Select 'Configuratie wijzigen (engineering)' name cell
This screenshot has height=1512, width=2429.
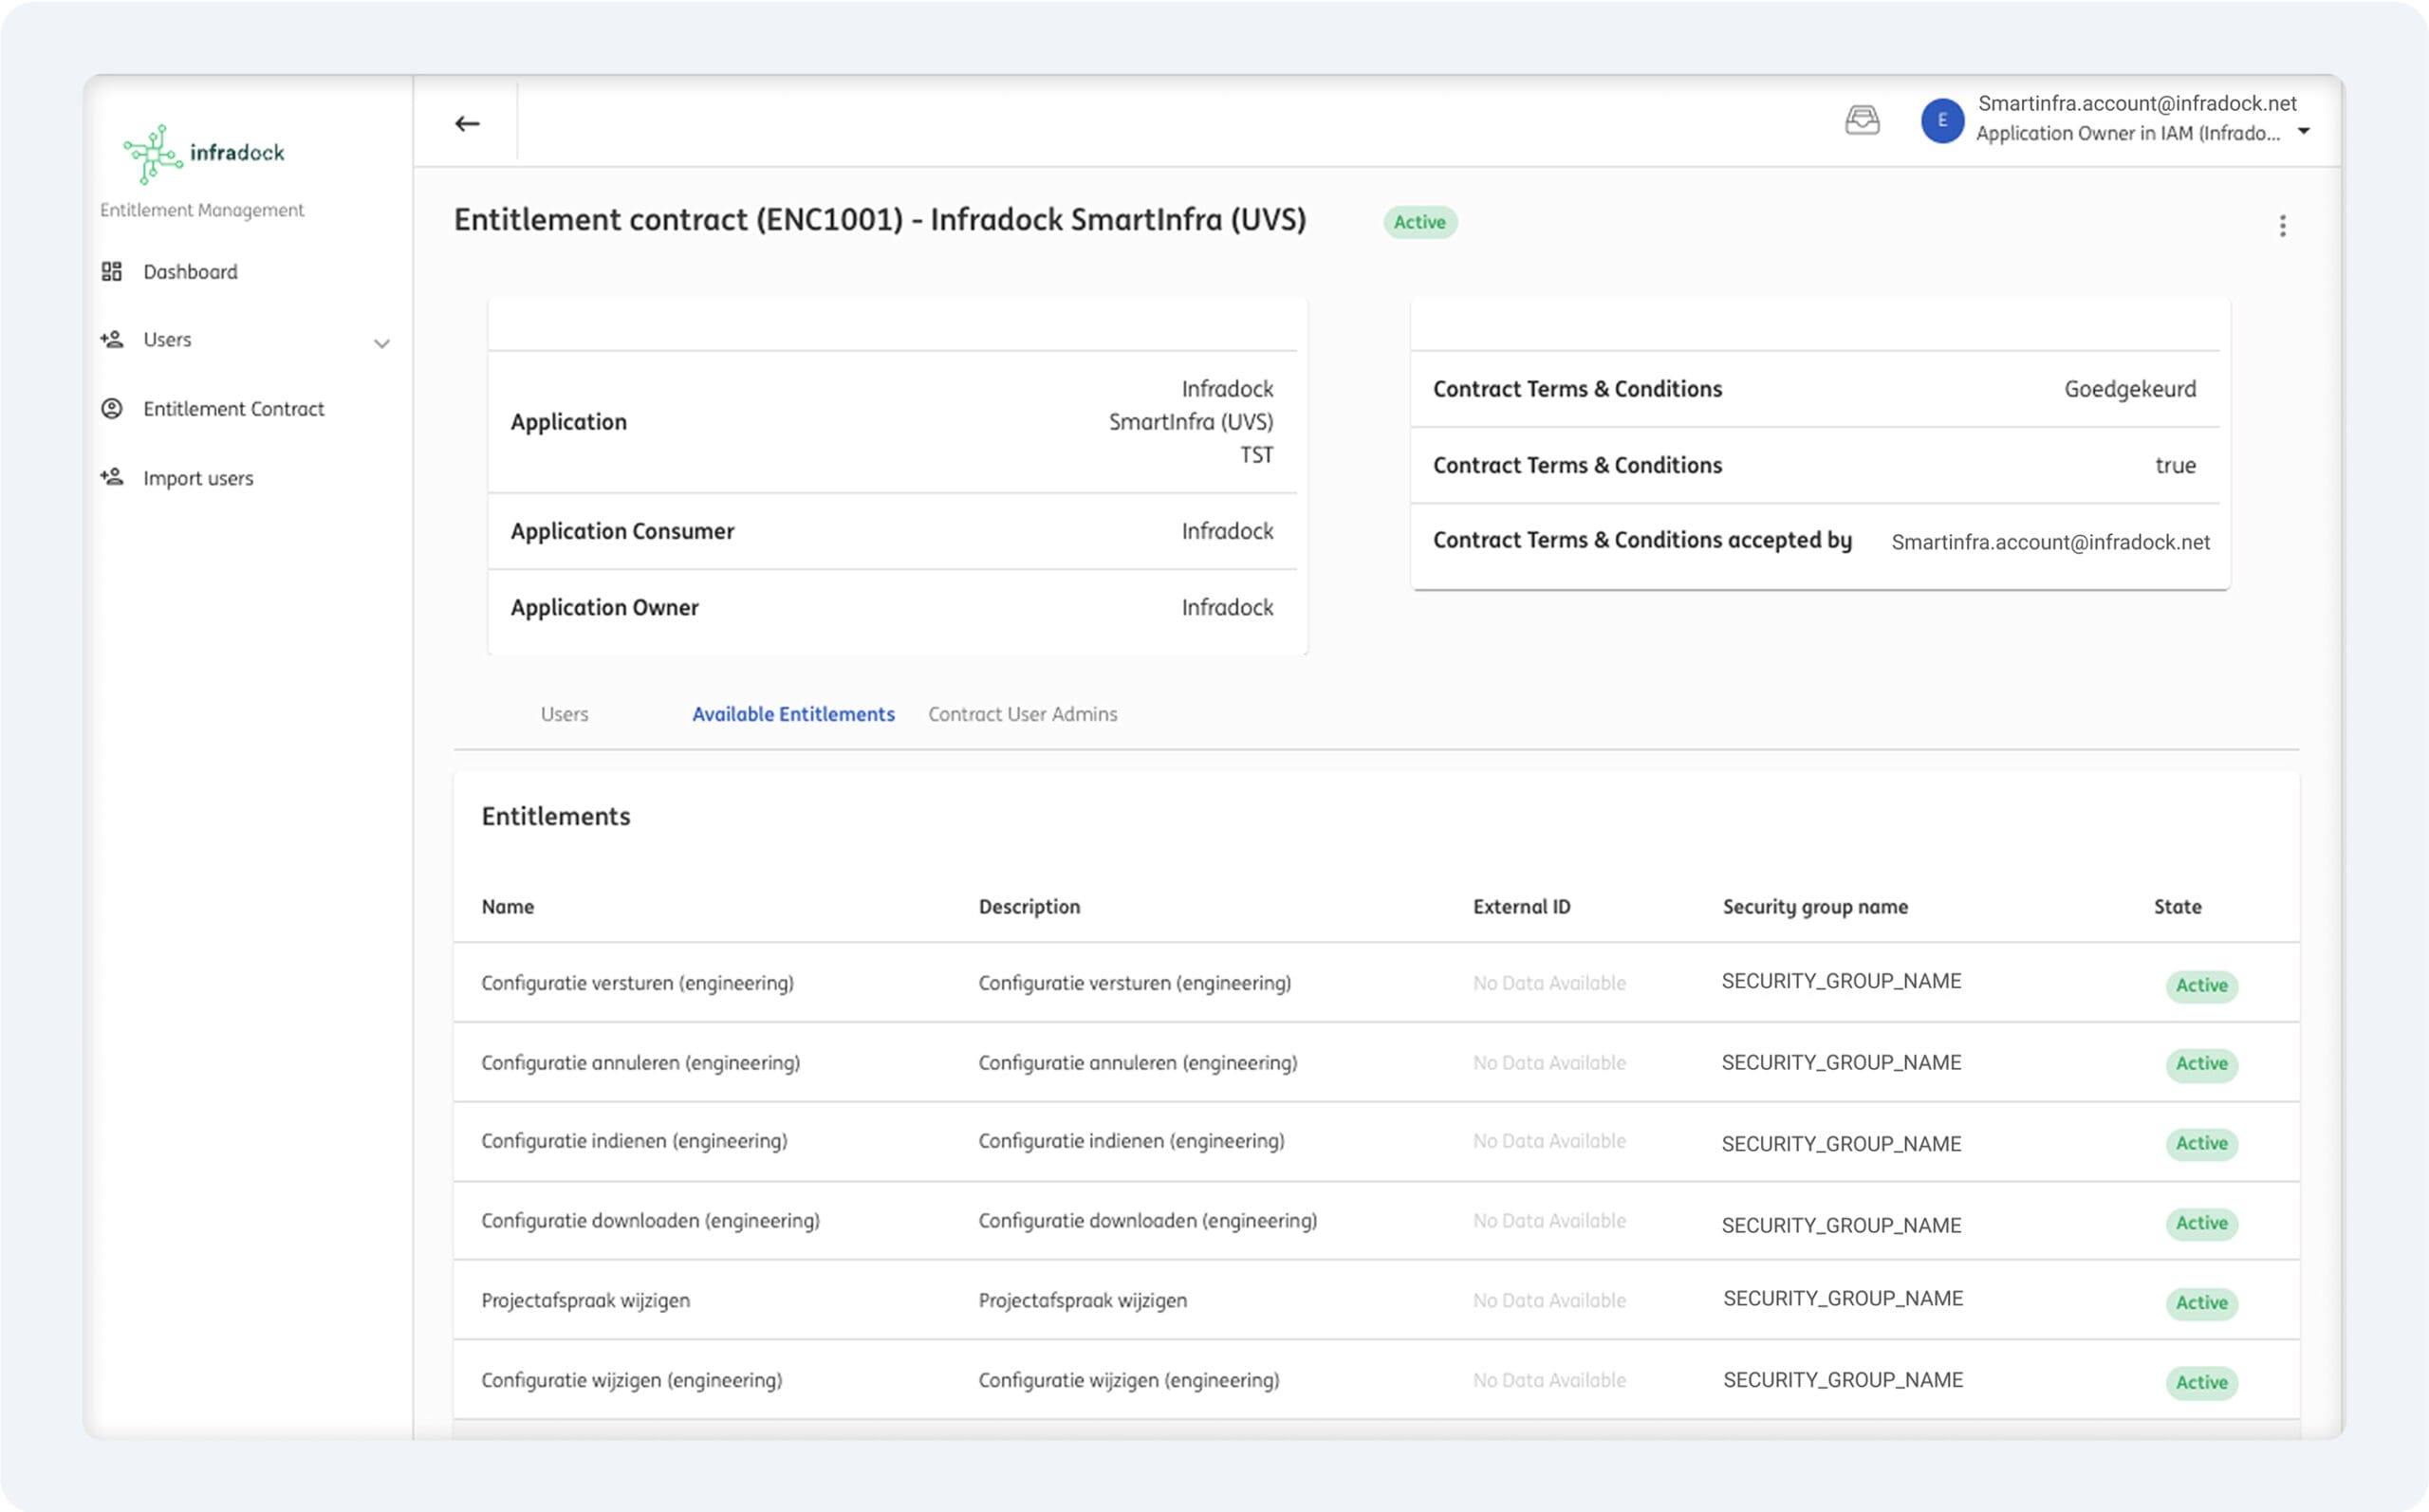click(x=631, y=1380)
